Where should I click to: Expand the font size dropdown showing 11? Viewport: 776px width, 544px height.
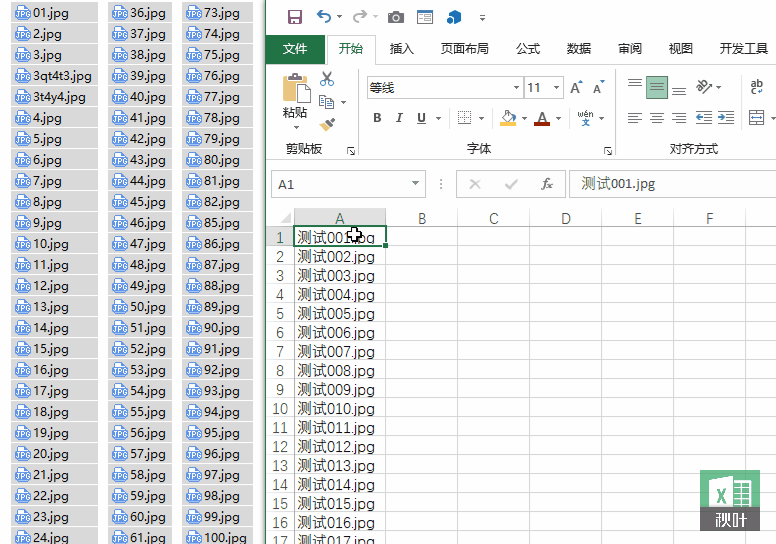pos(557,88)
